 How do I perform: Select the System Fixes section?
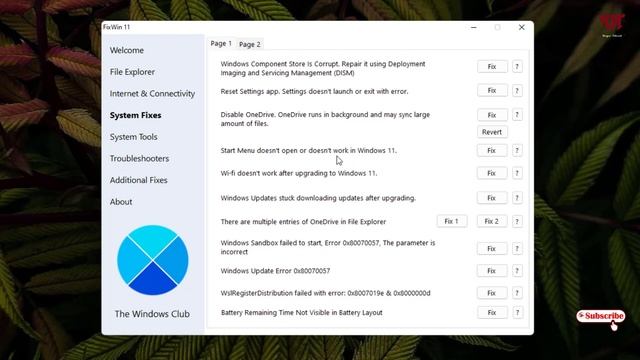136,115
